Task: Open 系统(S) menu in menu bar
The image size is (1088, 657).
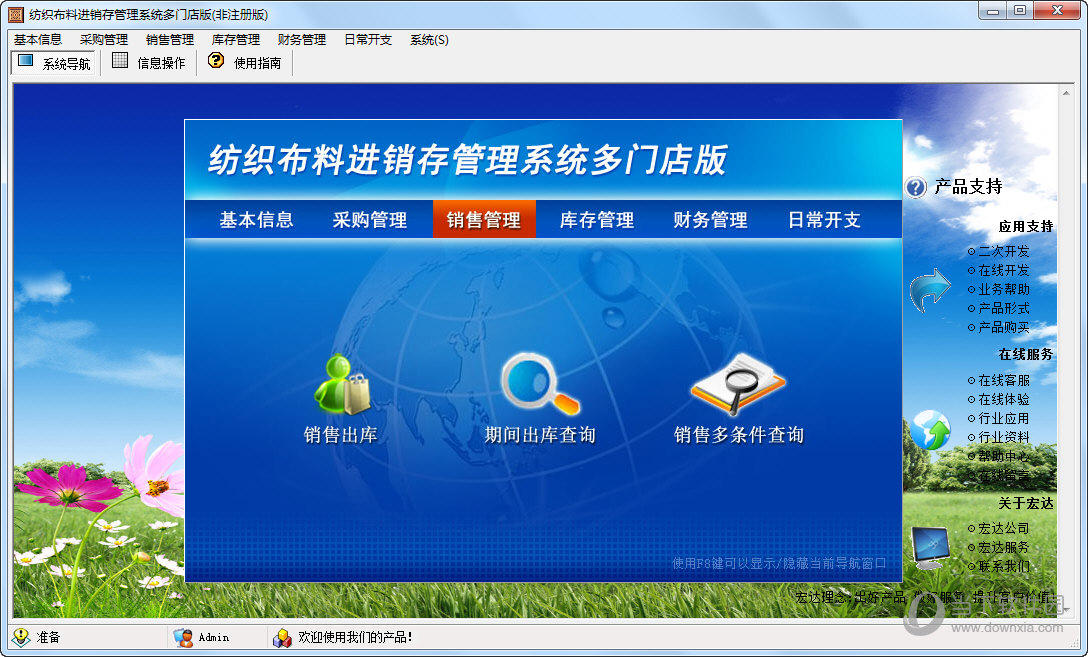Action: point(429,40)
